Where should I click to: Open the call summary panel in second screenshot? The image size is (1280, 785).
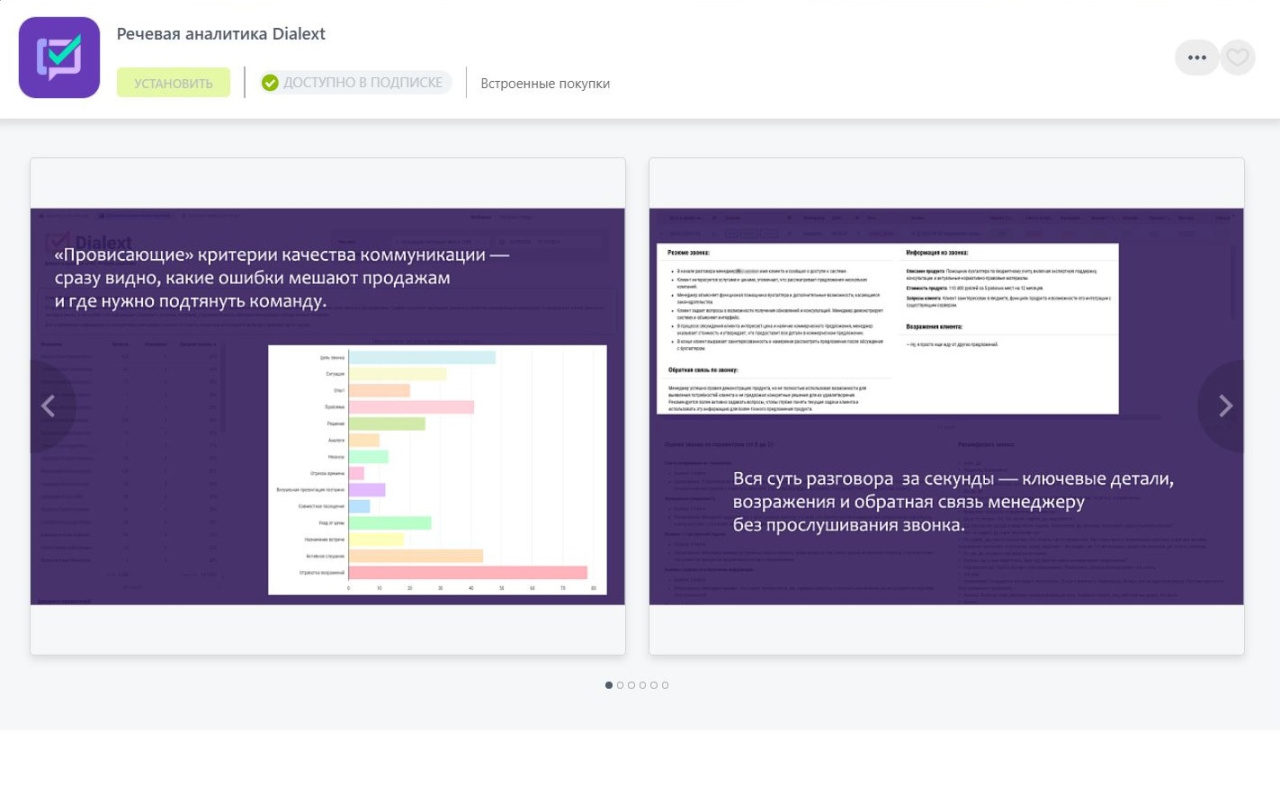(887, 328)
